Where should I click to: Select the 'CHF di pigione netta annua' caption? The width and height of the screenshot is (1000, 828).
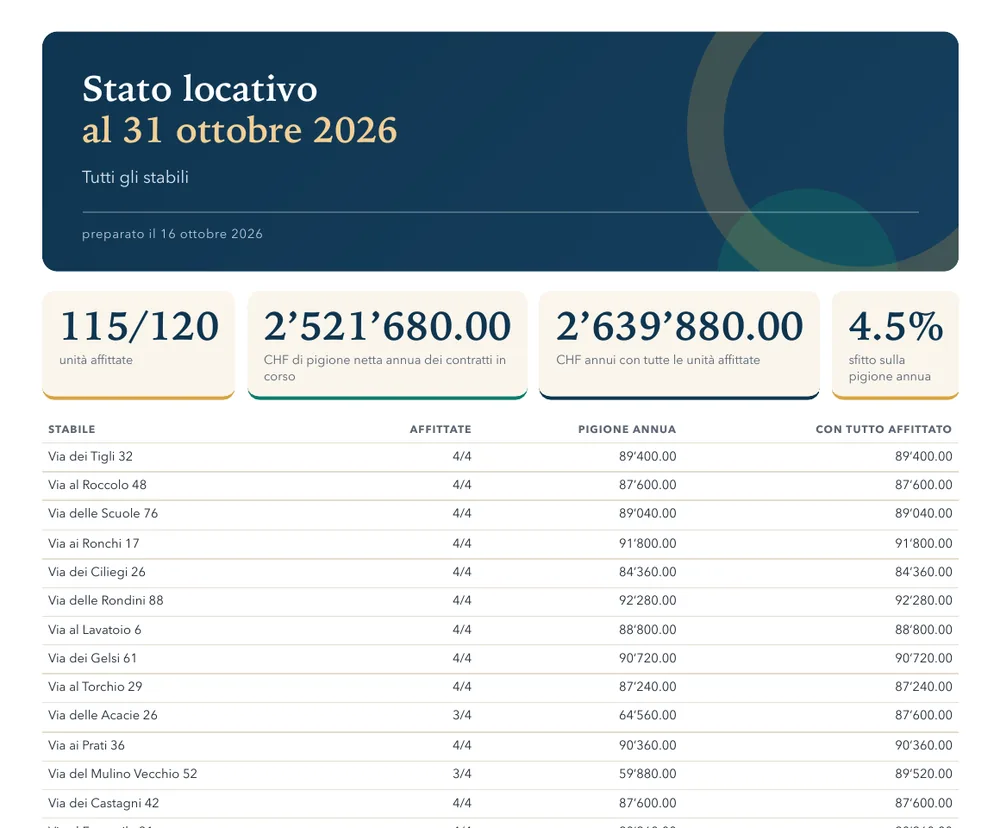click(x=385, y=368)
